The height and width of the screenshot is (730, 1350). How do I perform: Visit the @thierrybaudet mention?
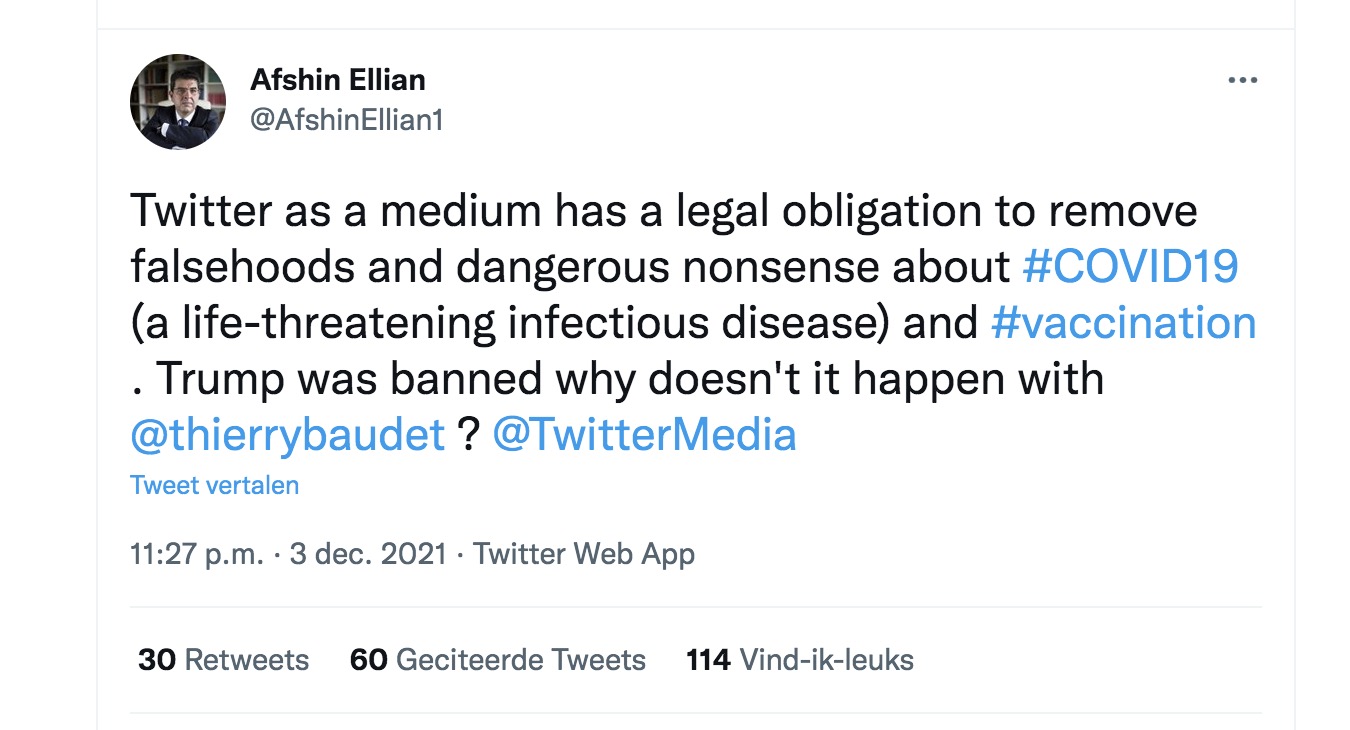(288, 435)
